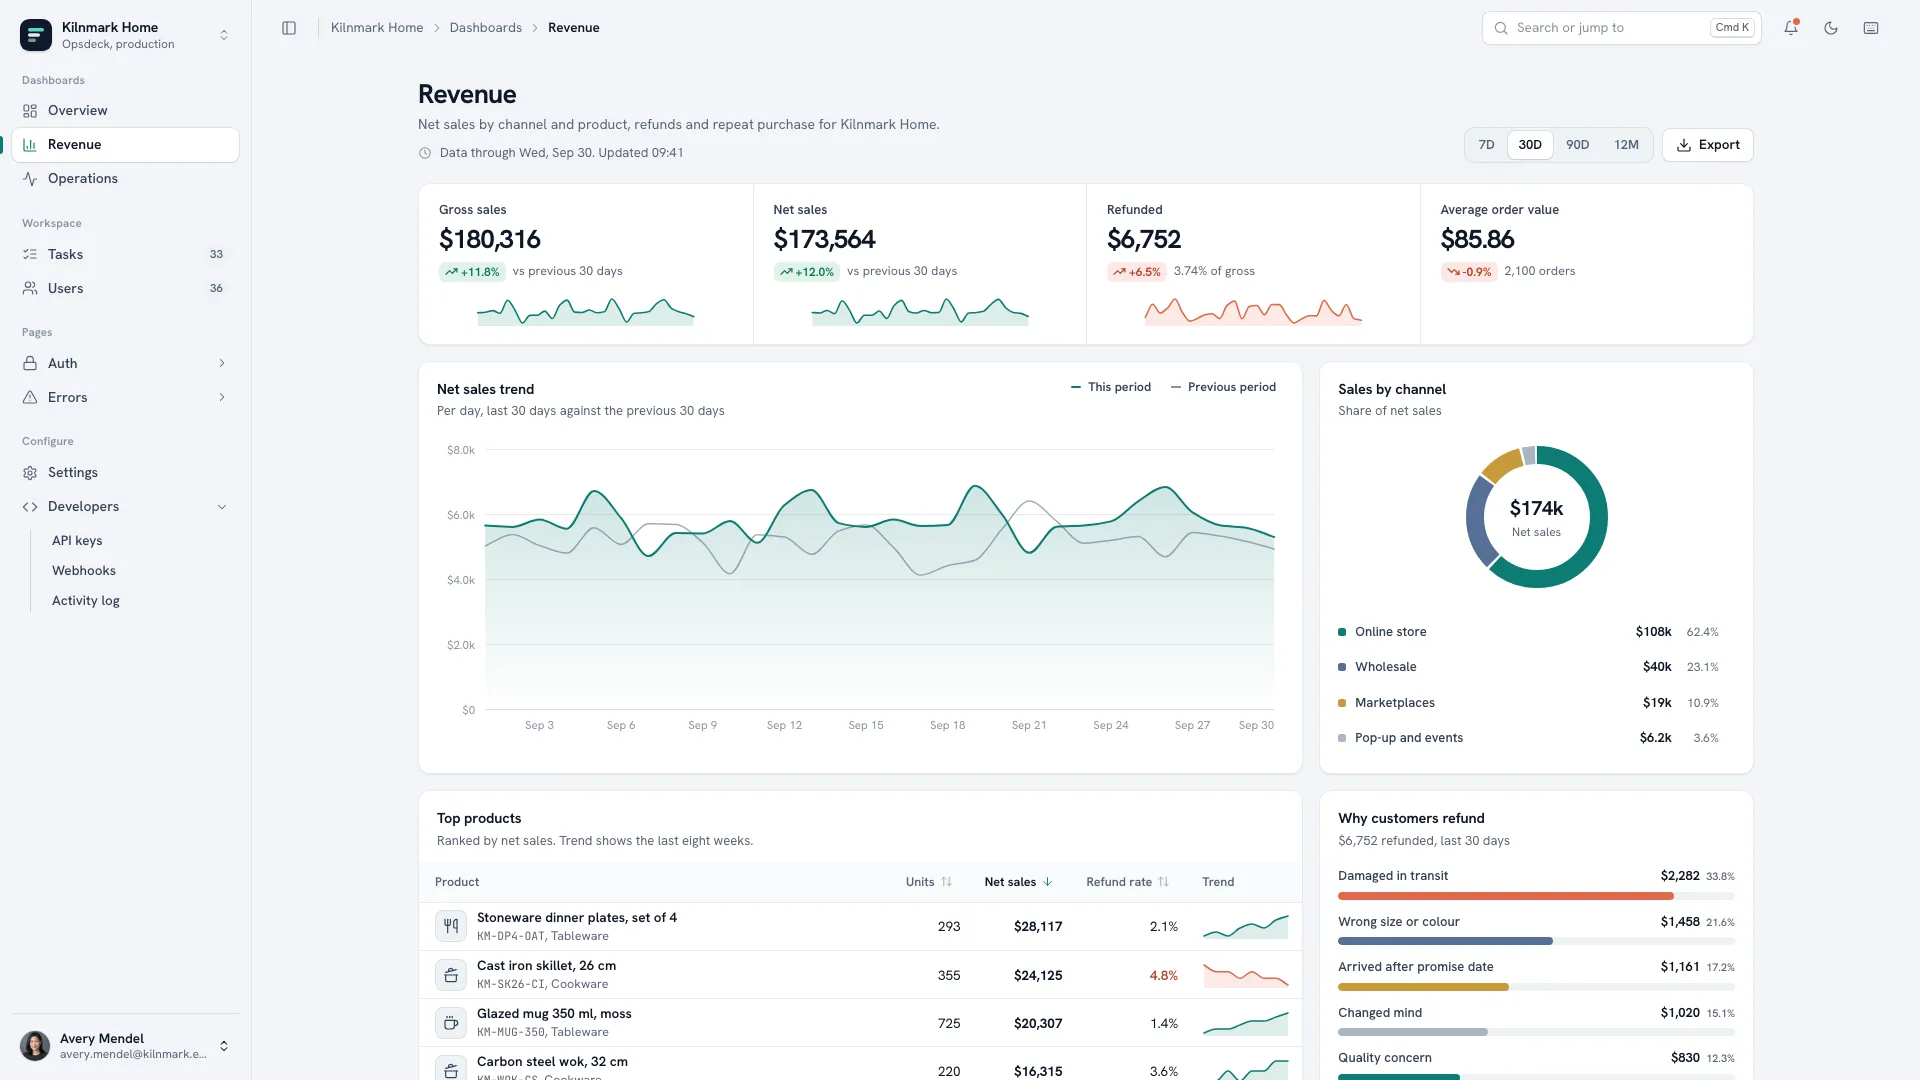
Task: Select the 30D time range
Action: tap(1529, 145)
